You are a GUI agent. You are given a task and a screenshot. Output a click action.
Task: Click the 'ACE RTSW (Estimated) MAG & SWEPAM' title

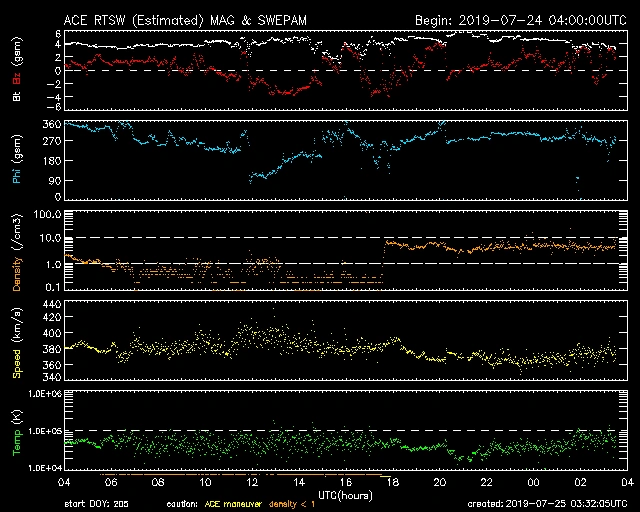(185, 20)
